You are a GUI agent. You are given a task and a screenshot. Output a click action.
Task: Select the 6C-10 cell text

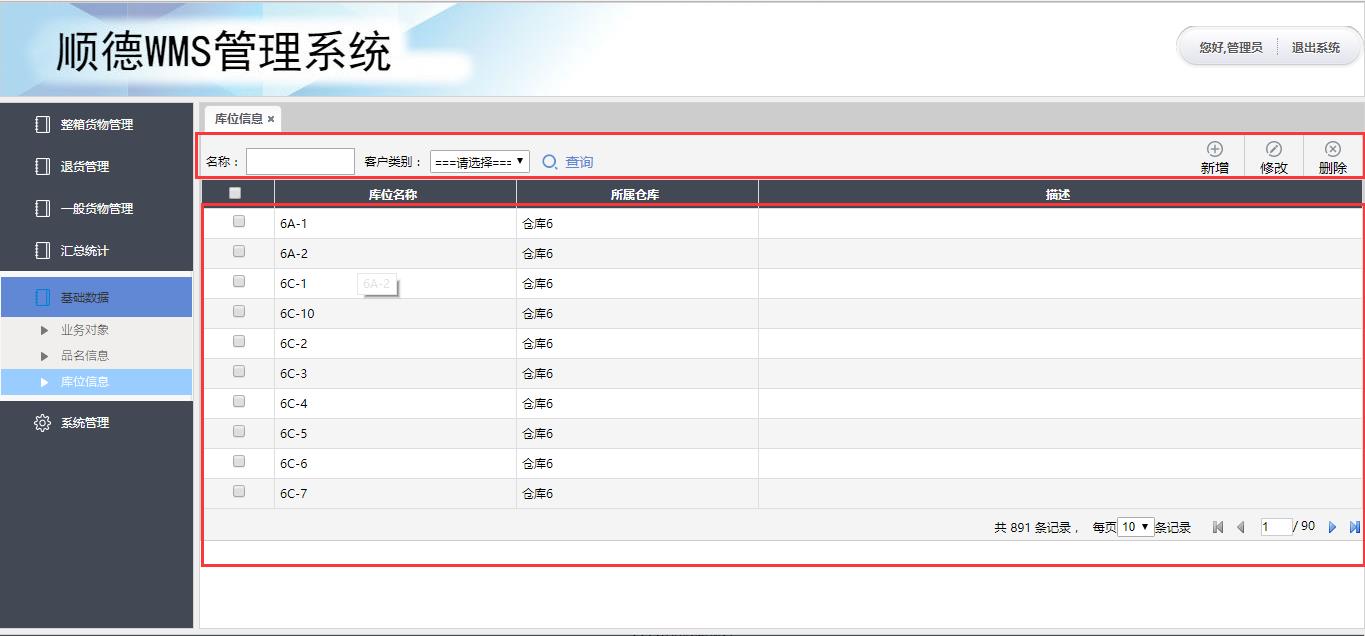[x=297, y=314]
